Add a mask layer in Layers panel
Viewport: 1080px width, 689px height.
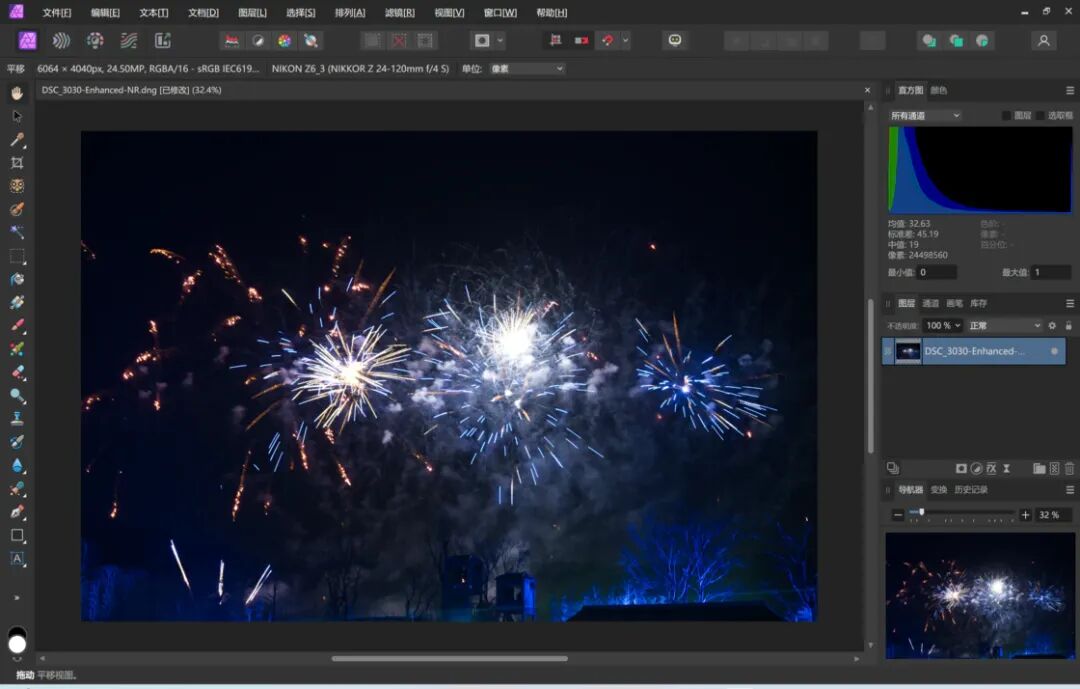click(961, 469)
